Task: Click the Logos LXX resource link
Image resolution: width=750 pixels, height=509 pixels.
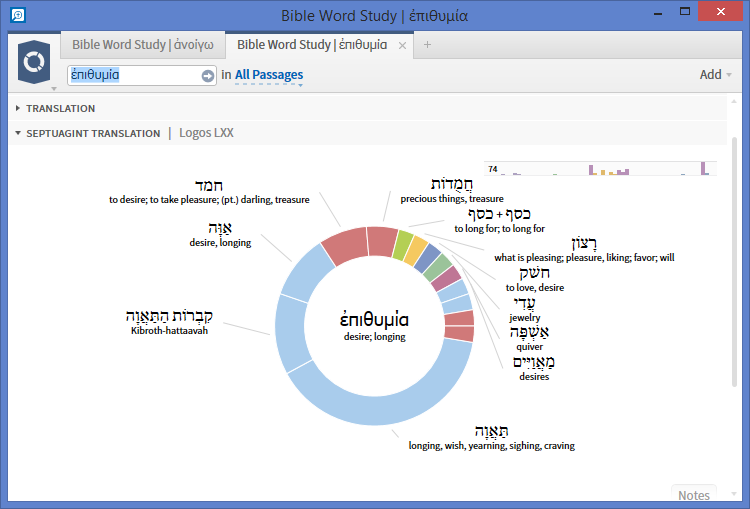Action: (x=206, y=133)
